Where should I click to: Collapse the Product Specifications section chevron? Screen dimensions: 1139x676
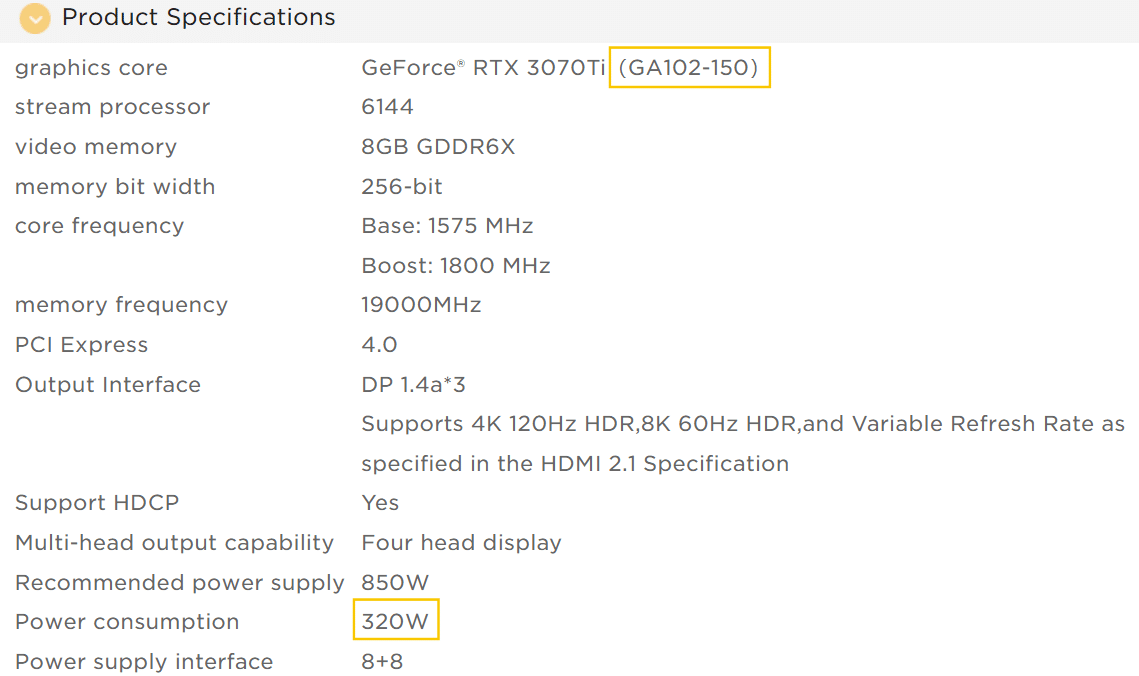point(35,18)
